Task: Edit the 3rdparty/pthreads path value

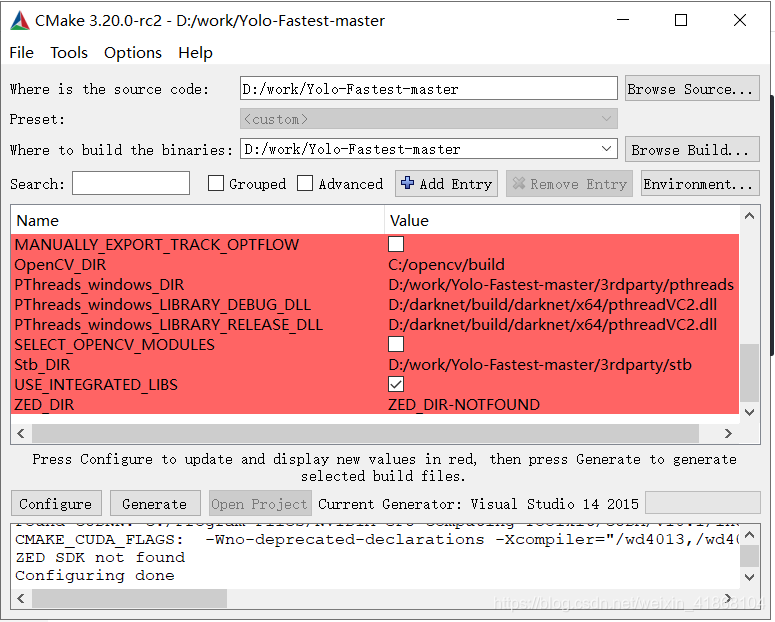Action: (561, 285)
